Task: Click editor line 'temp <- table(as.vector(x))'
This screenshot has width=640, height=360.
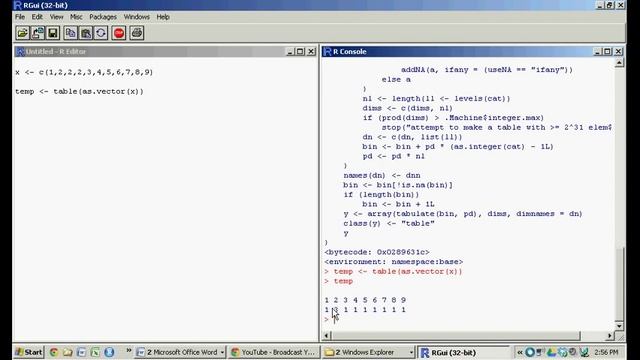Action: [x=79, y=91]
